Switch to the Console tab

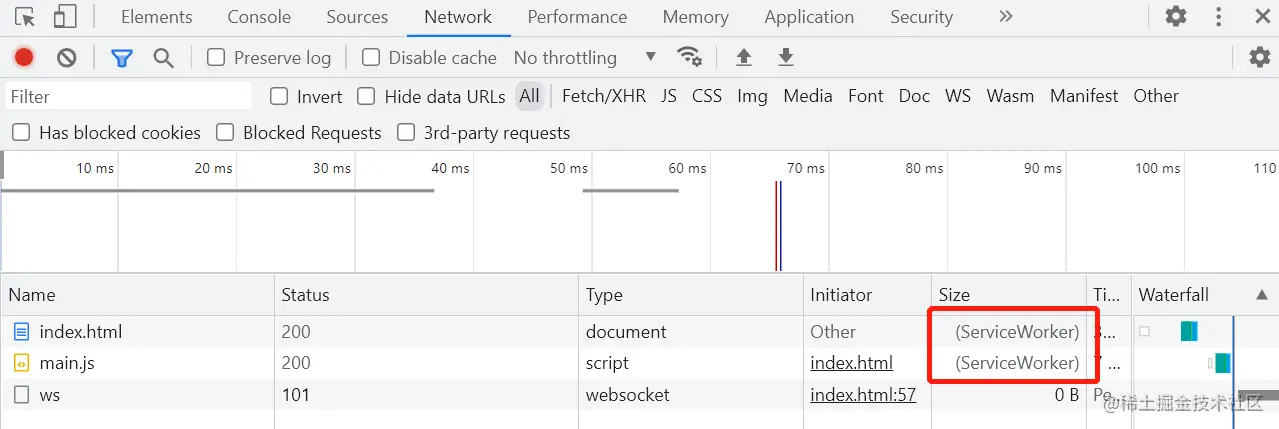coord(259,17)
